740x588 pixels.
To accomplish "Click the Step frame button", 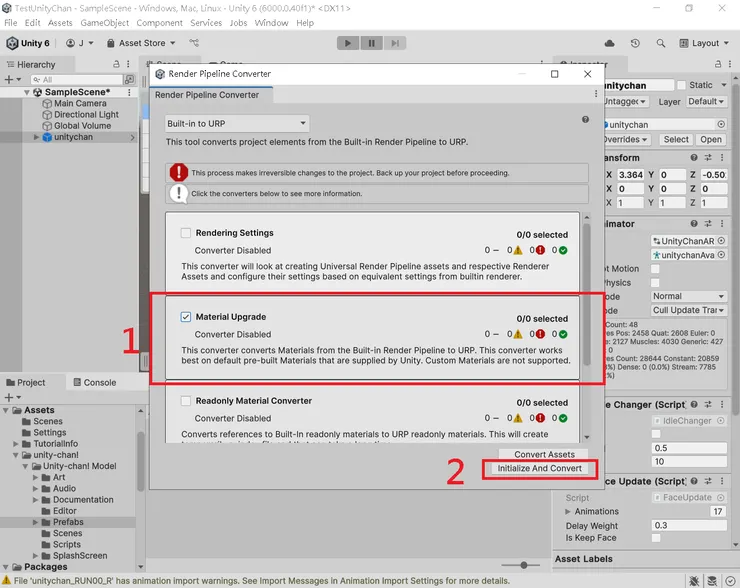I will [395, 43].
